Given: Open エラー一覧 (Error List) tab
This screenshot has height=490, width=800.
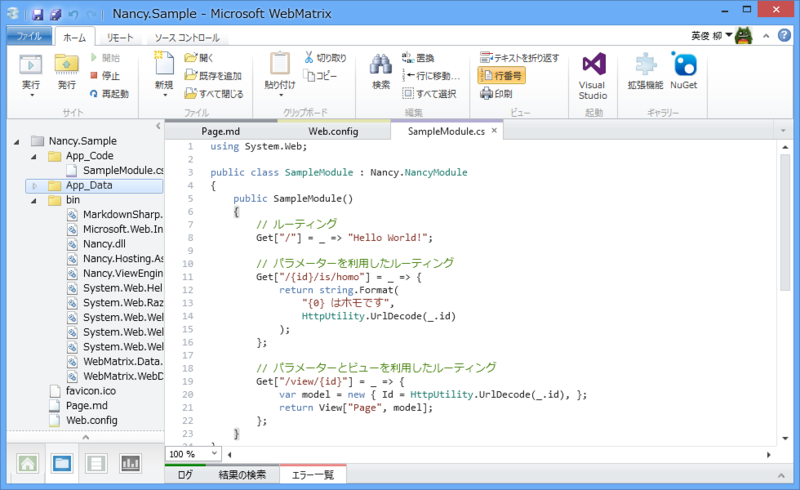Looking at the screenshot, I should coord(313,475).
